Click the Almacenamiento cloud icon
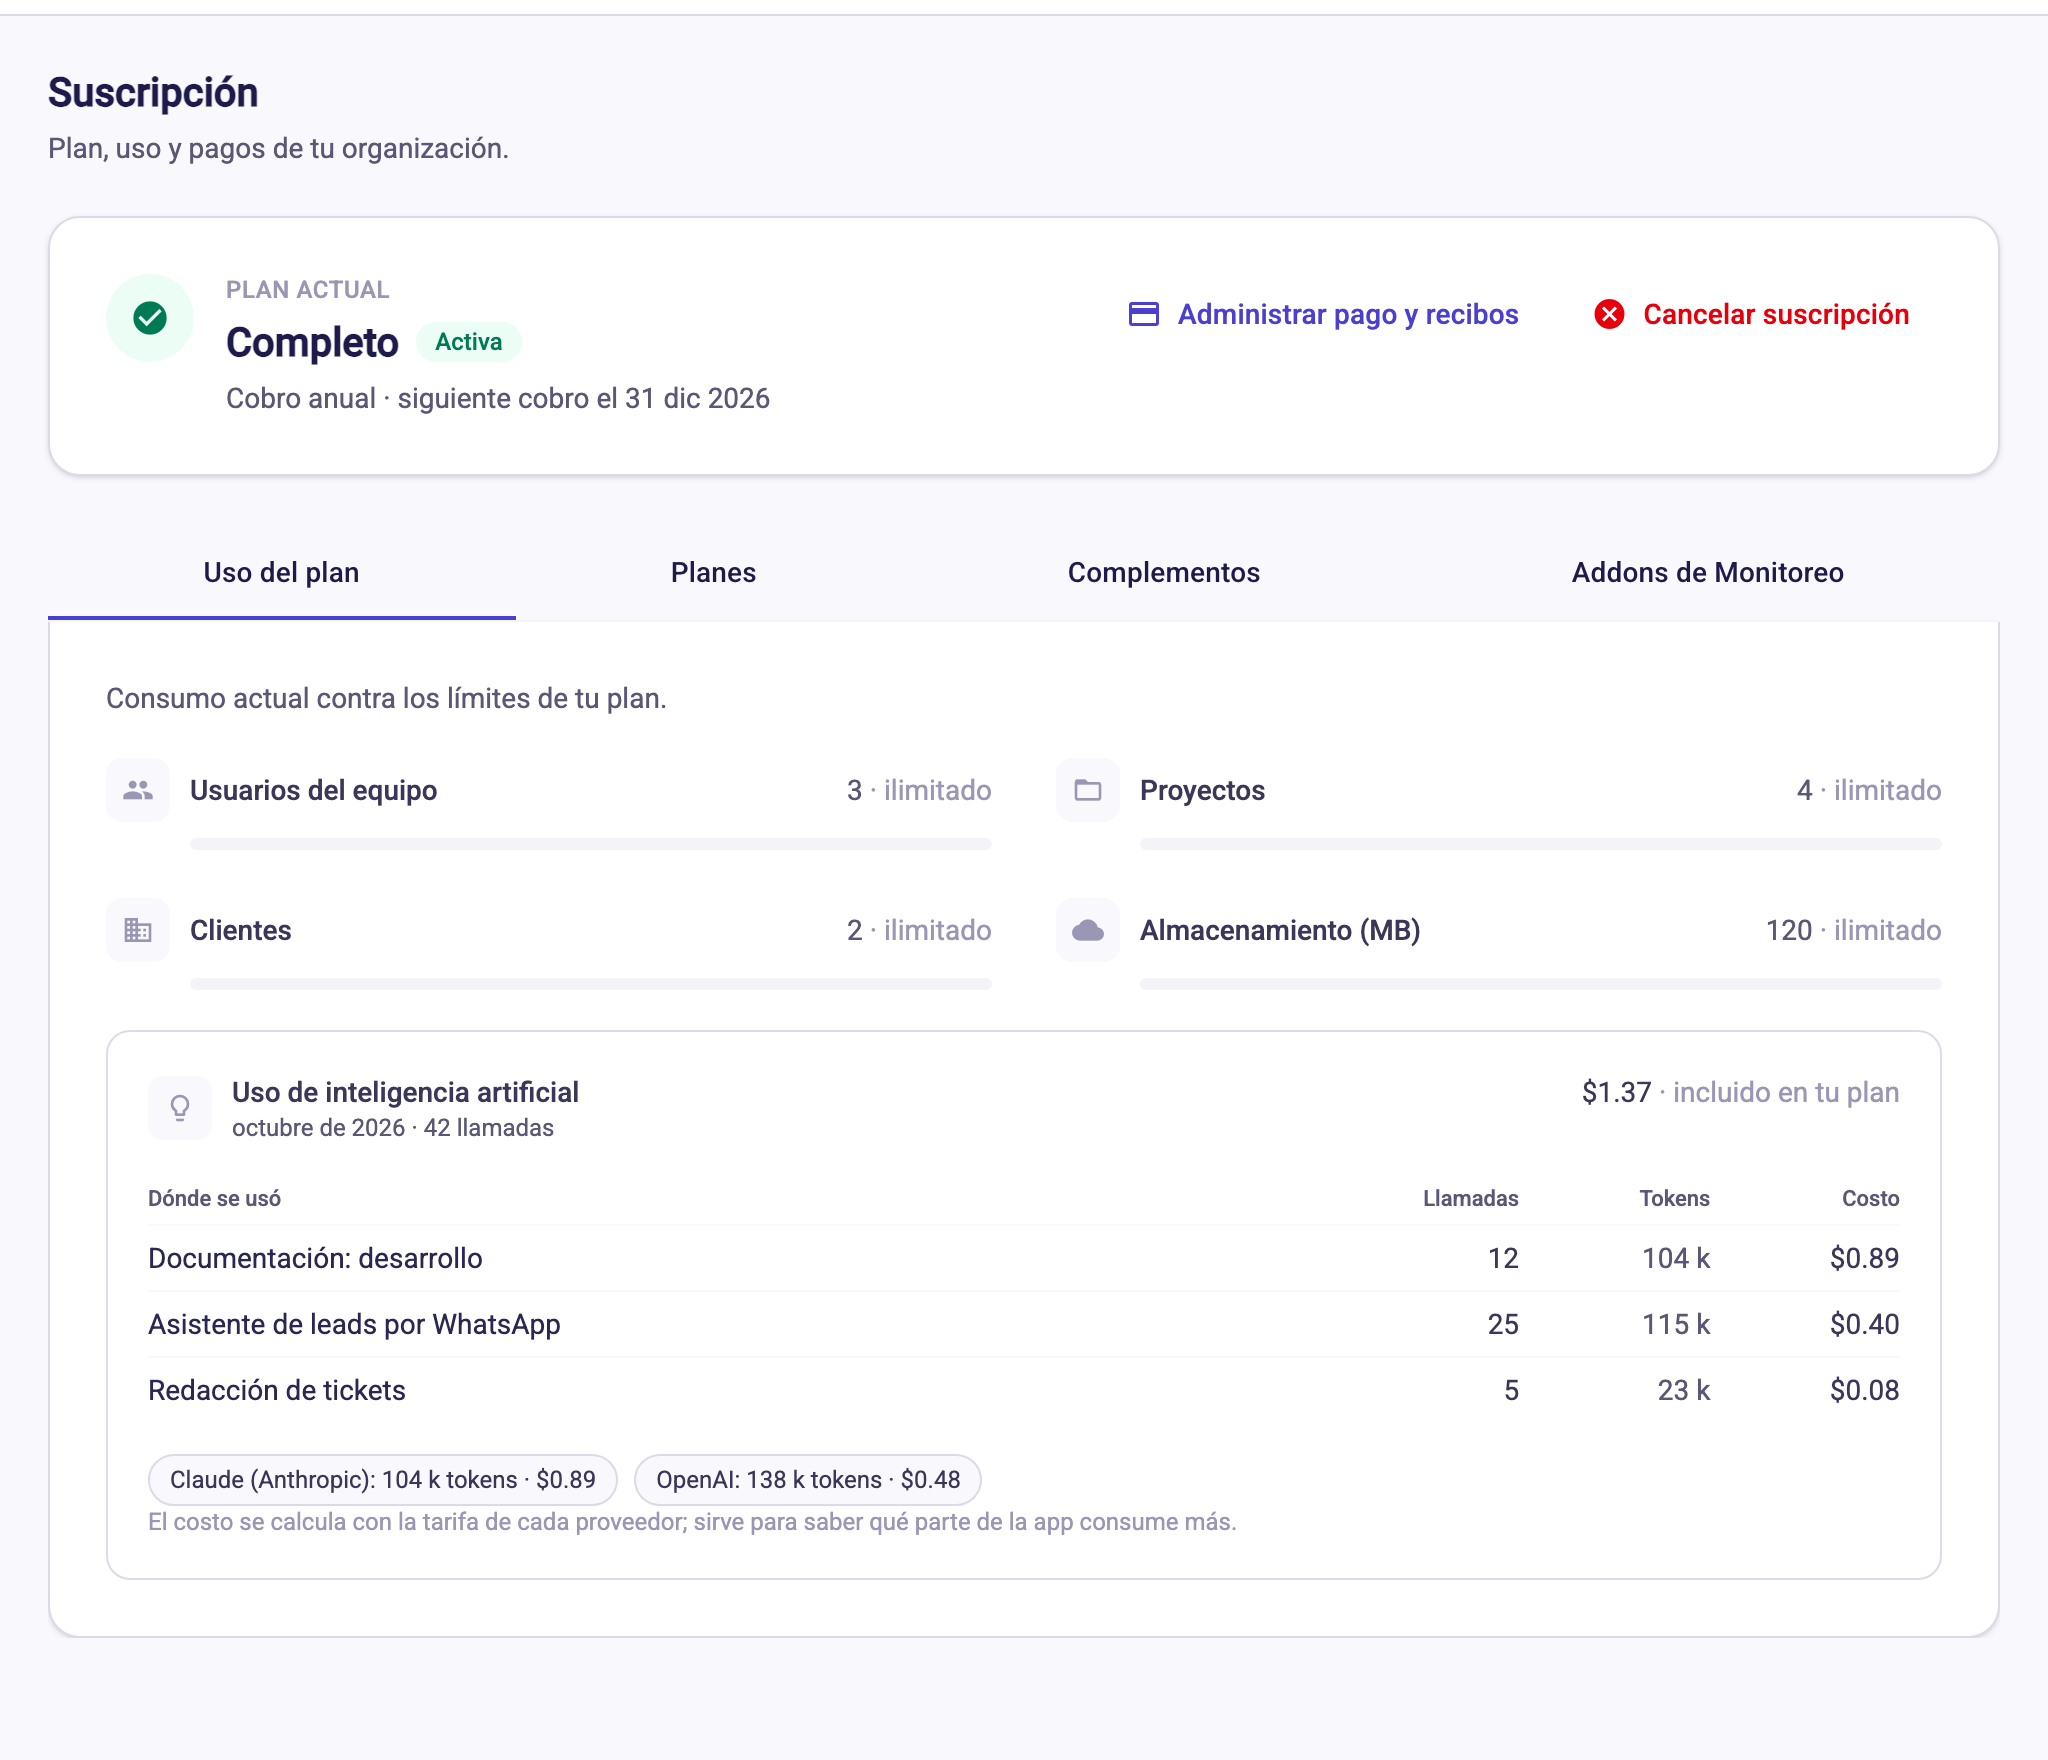2048x1760 pixels. coord(1088,930)
